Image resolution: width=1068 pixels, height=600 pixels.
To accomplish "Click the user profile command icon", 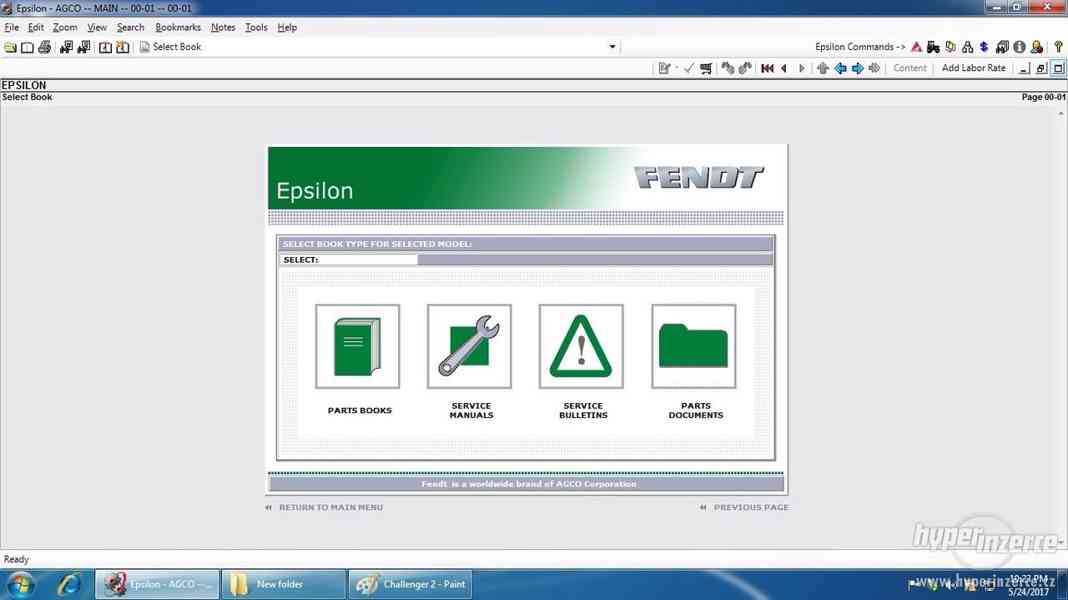I will coord(1037,47).
